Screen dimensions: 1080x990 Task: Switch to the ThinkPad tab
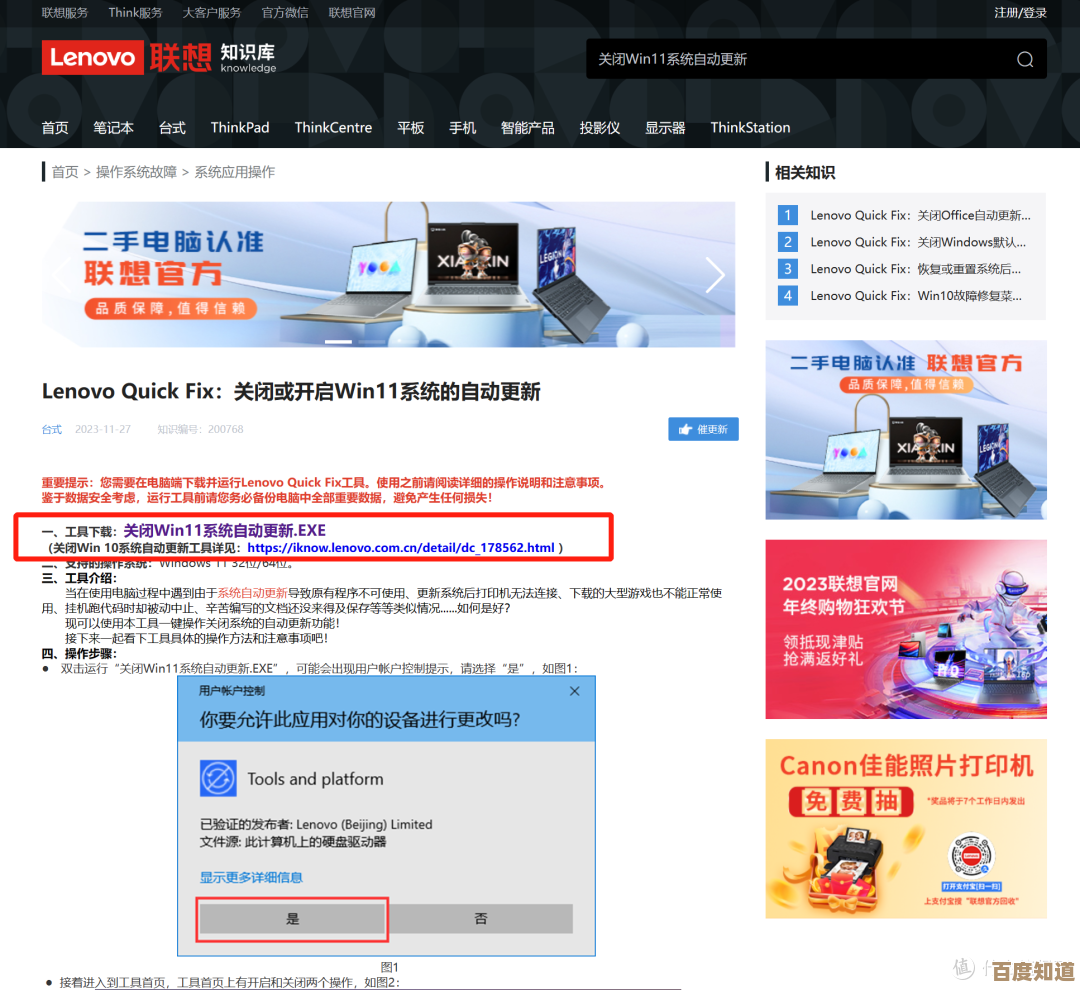[240, 127]
